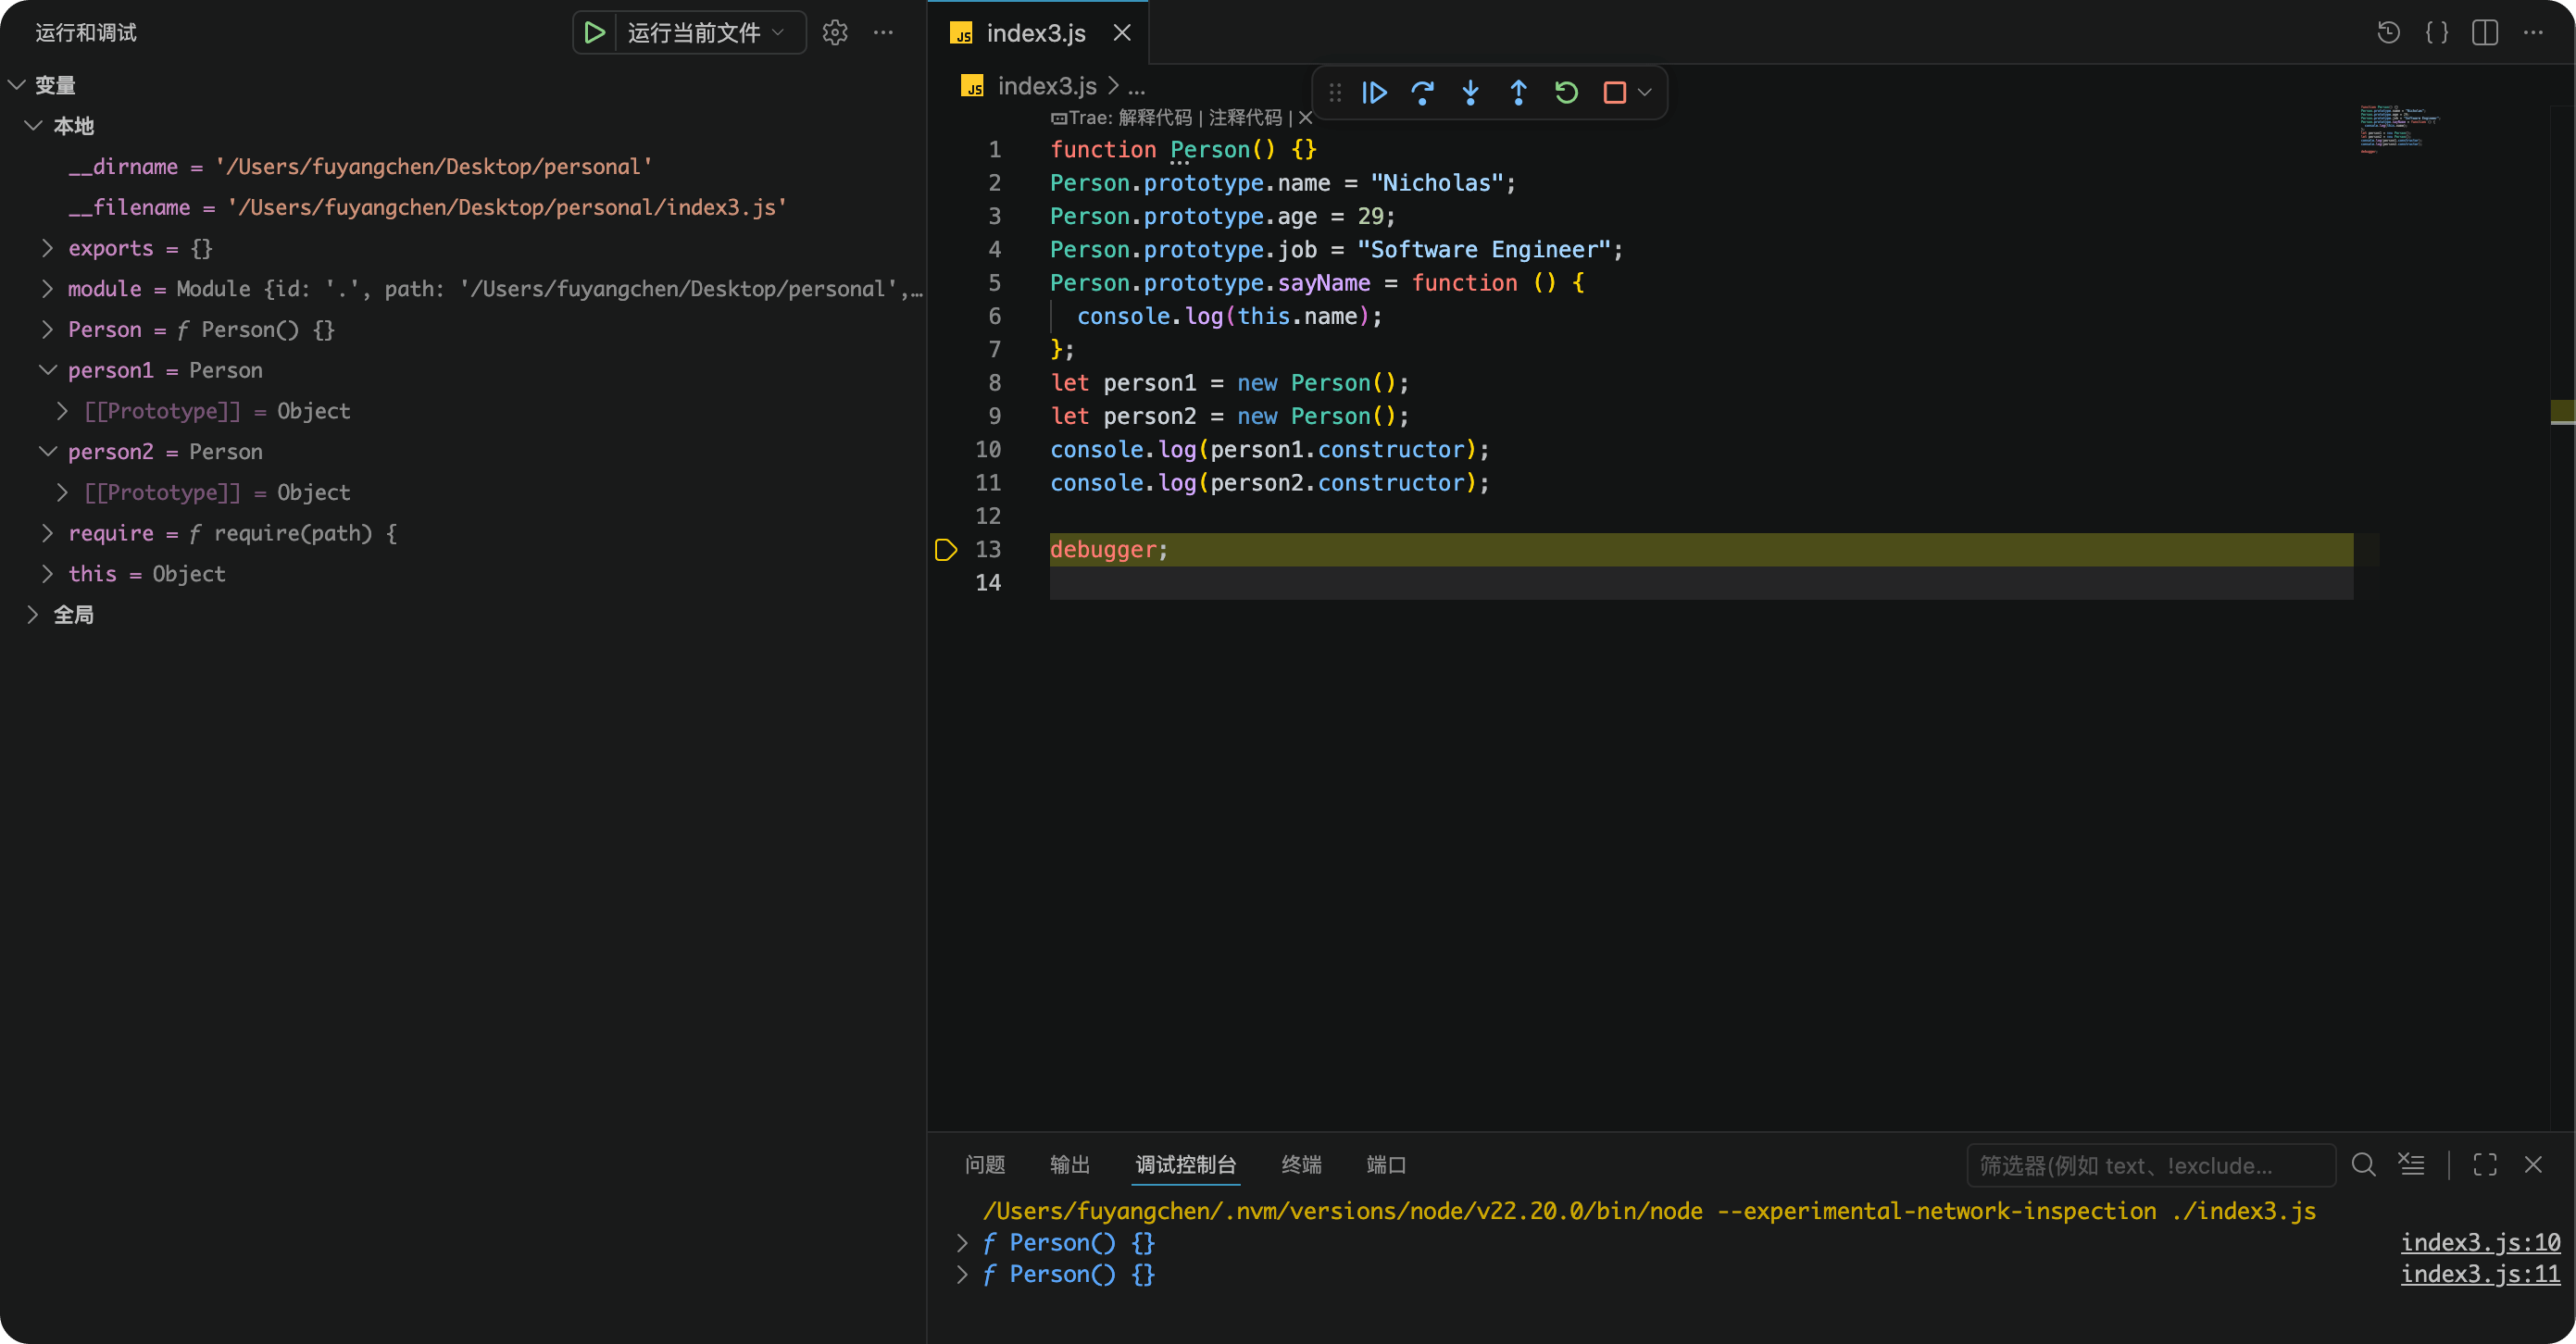Expand the this variable

point(47,574)
